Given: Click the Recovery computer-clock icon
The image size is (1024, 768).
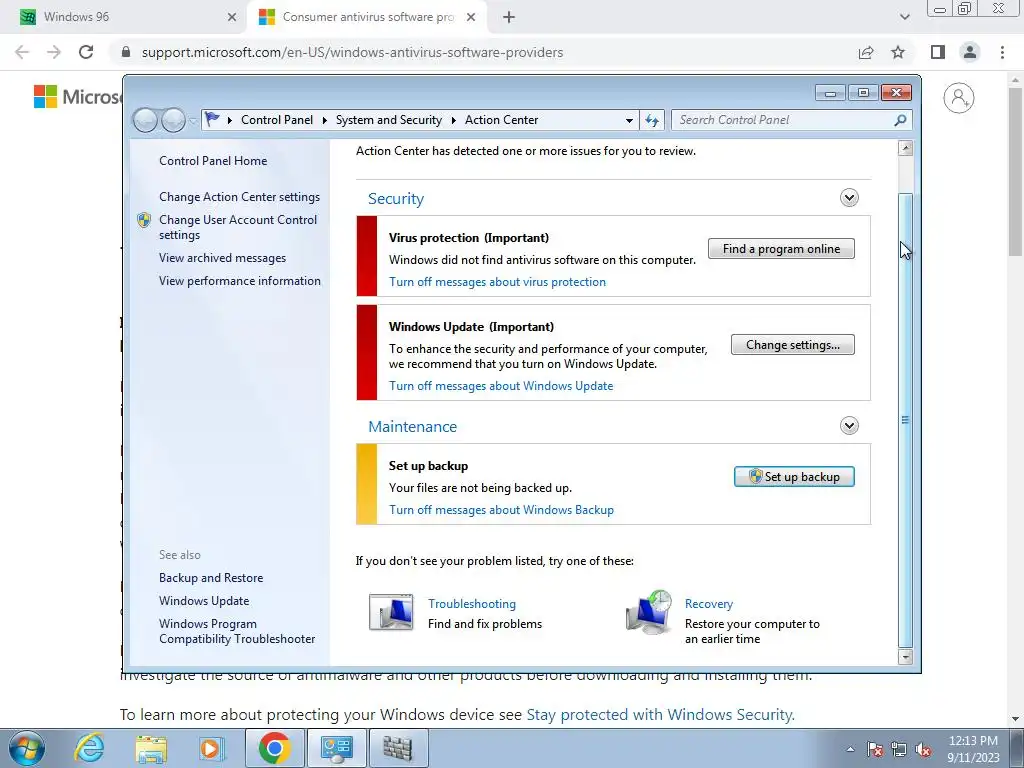Looking at the screenshot, I should pos(648,613).
